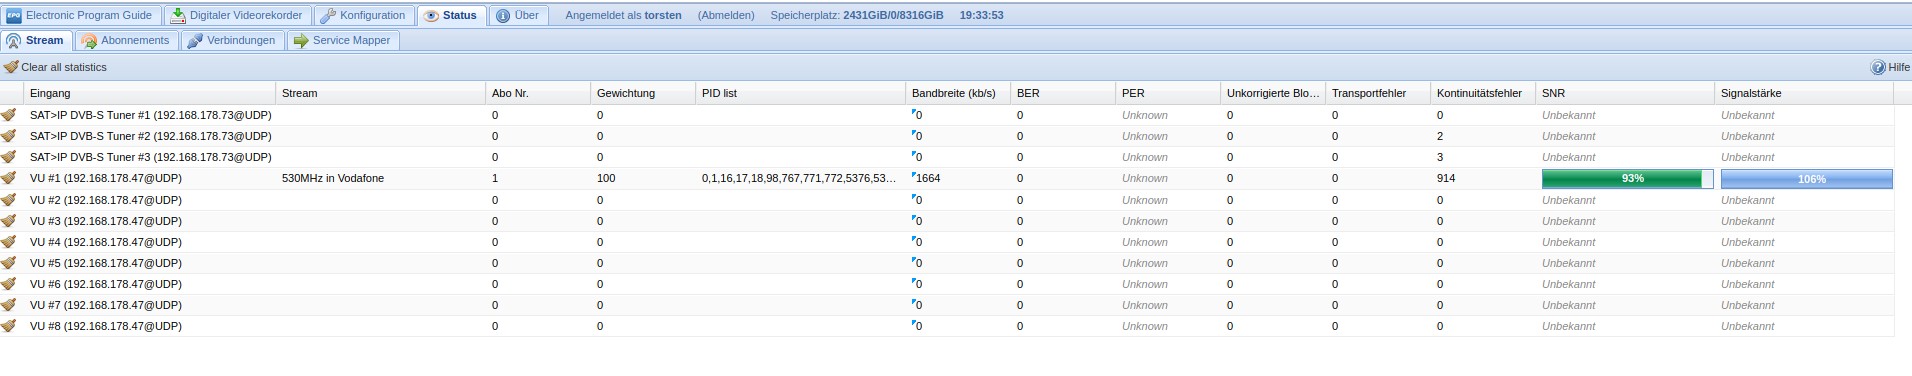Clear stats icon for VU #4 row

tap(9, 242)
